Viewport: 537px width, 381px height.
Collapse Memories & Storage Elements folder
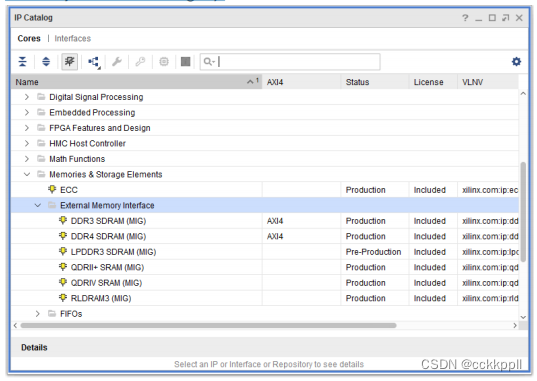(x=27, y=174)
